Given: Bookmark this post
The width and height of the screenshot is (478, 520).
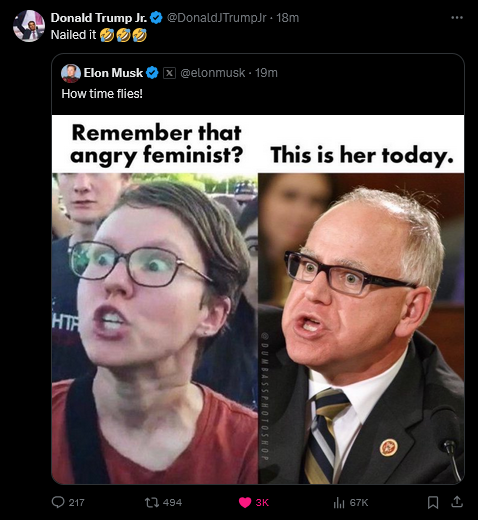Looking at the screenshot, I should 433,502.
